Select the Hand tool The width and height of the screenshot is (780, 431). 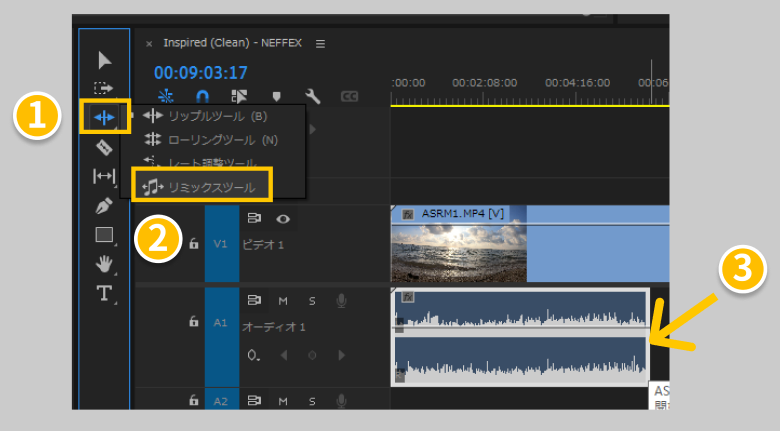tap(104, 264)
